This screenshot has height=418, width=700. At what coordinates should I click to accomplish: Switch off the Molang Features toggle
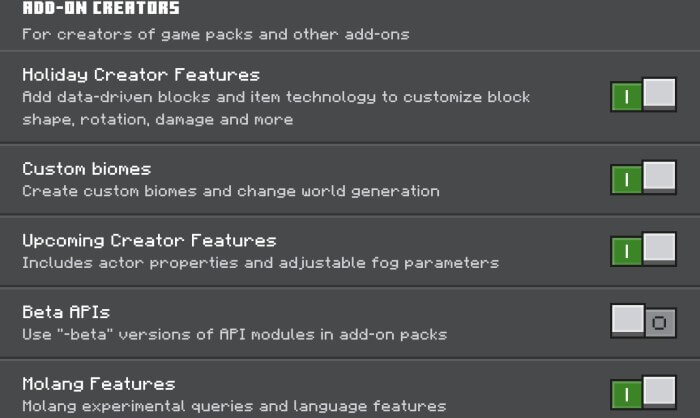click(643, 392)
